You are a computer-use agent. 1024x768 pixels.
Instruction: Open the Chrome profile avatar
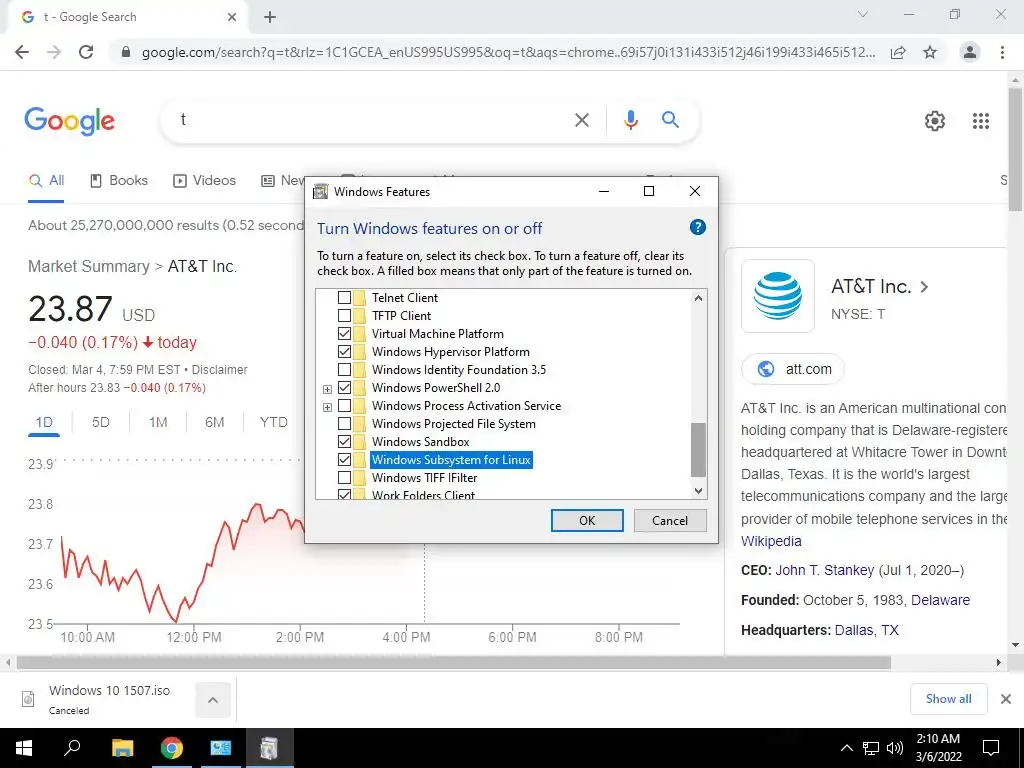[970, 52]
